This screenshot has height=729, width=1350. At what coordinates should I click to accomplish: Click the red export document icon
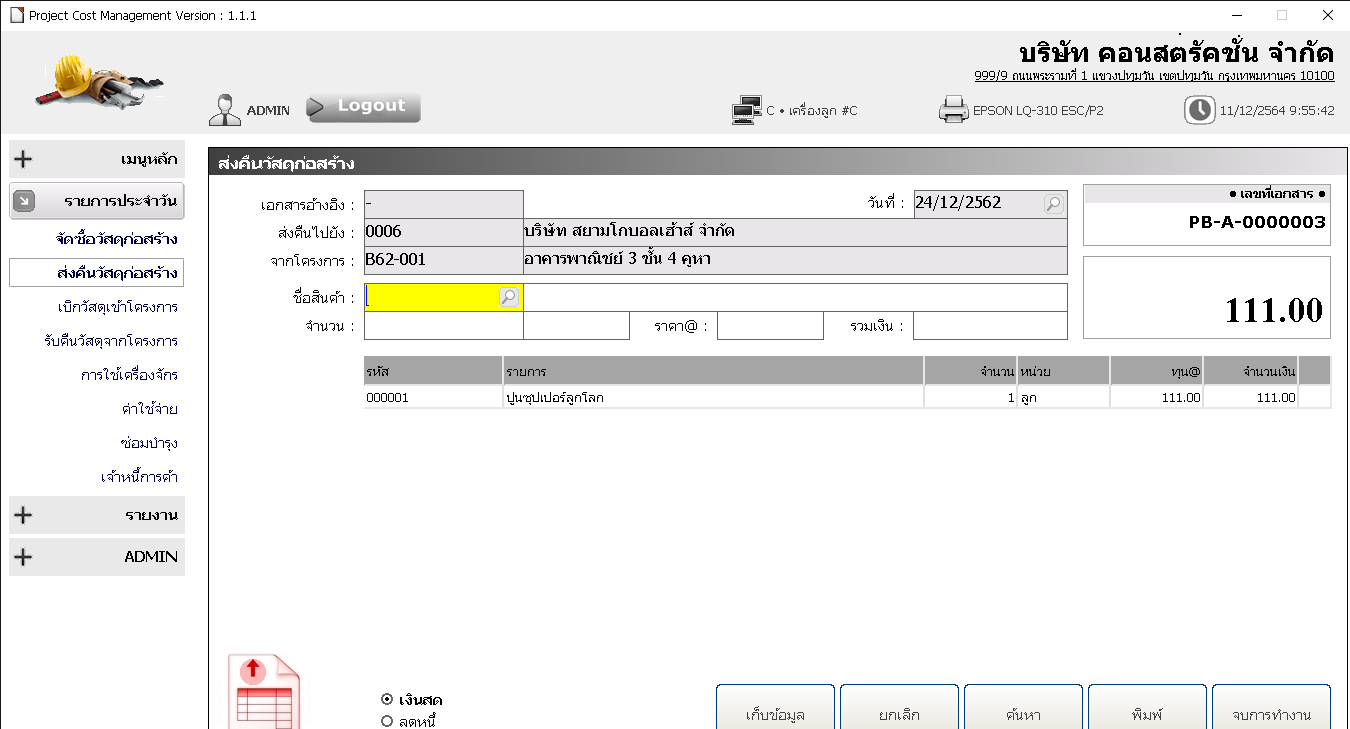click(x=265, y=692)
